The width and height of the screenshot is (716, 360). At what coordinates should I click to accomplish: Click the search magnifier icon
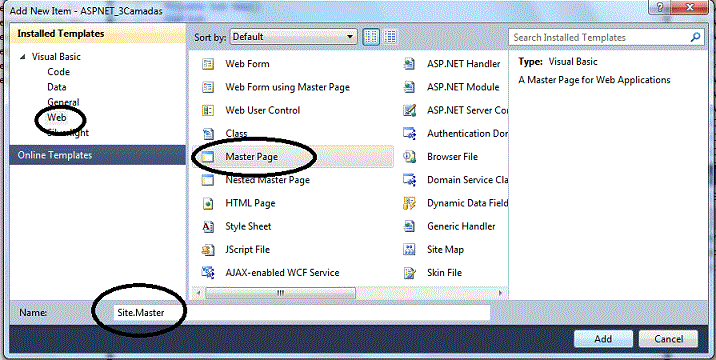point(695,37)
